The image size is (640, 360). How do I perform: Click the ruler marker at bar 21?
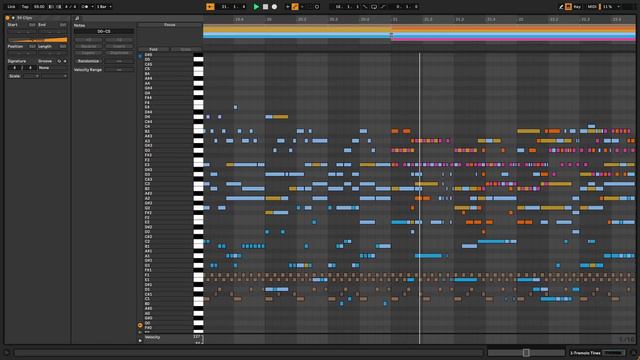[x=395, y=19]
